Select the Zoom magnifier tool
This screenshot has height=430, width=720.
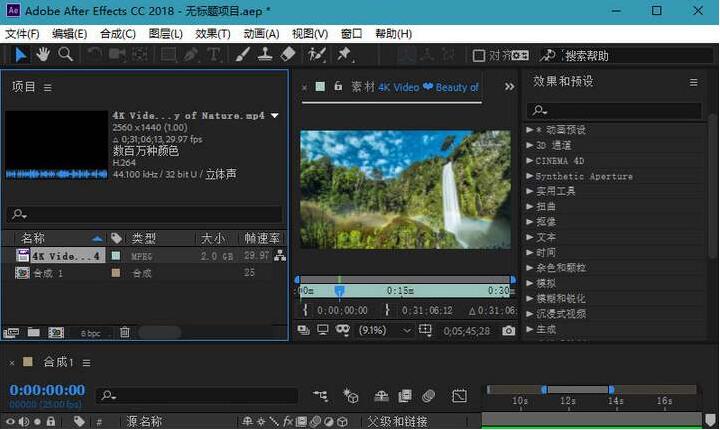[65, 55]
